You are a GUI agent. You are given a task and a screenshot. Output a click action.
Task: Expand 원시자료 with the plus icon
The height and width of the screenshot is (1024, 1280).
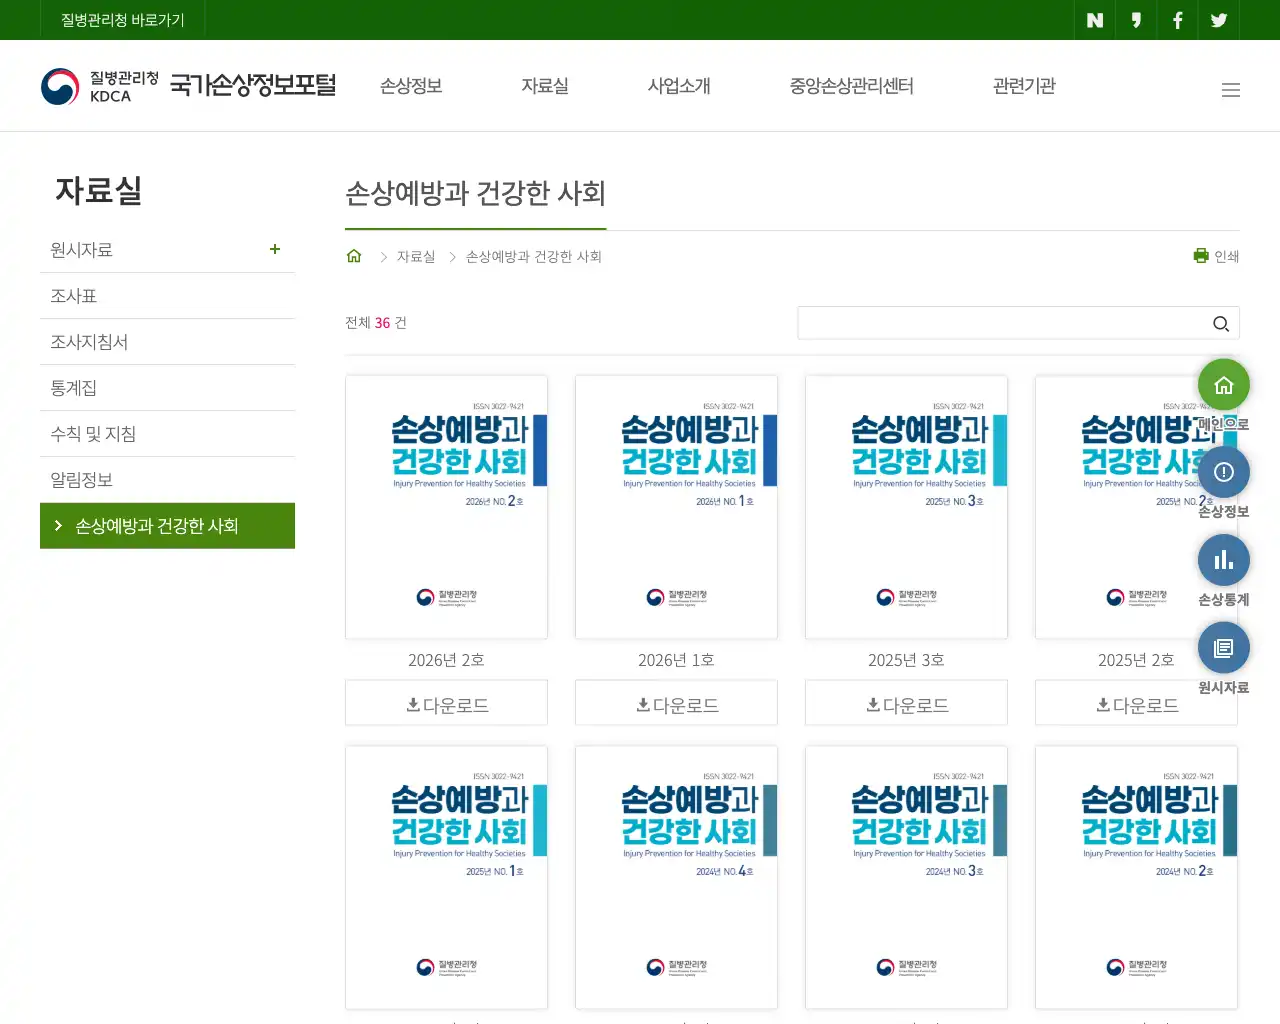275,249
